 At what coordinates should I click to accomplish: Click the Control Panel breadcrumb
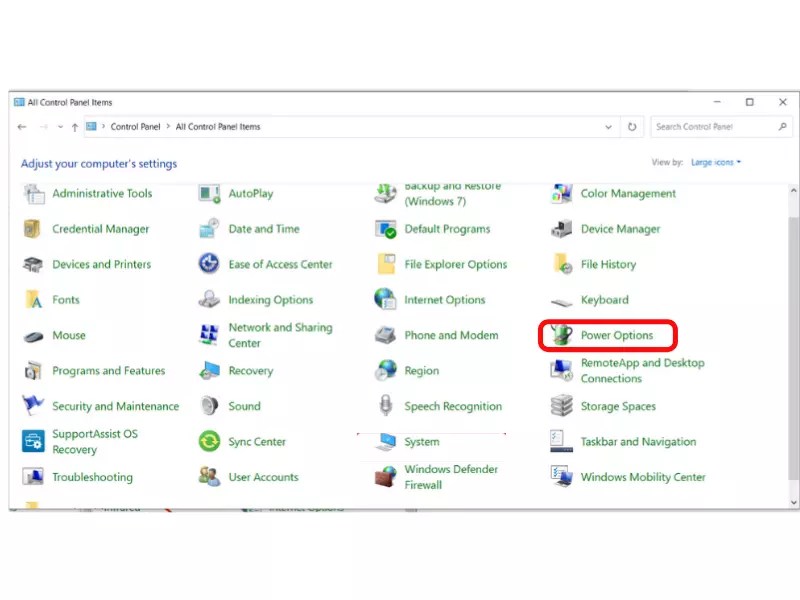point(135,127)
